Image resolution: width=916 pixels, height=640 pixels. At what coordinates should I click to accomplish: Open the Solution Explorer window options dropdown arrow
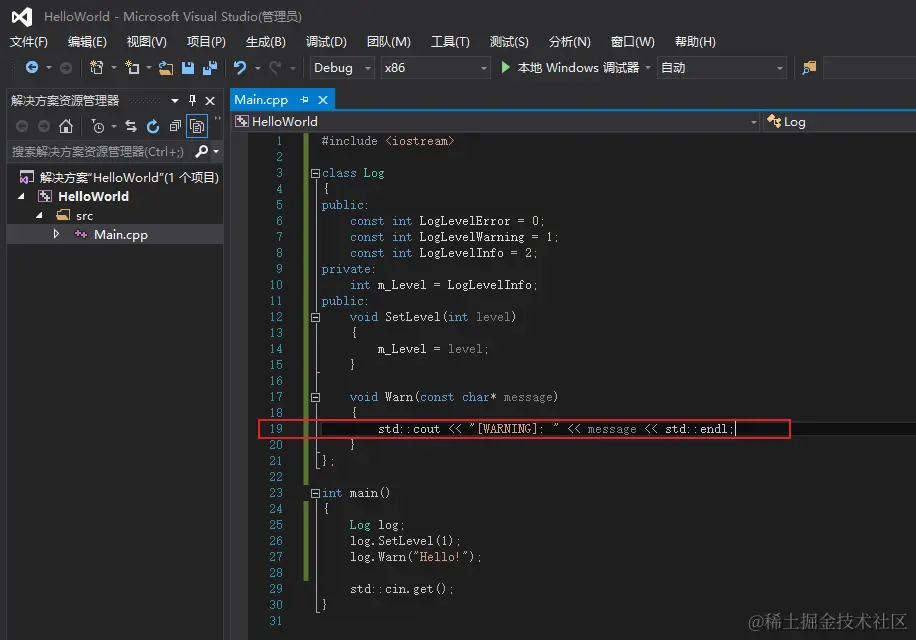(175, 101)
